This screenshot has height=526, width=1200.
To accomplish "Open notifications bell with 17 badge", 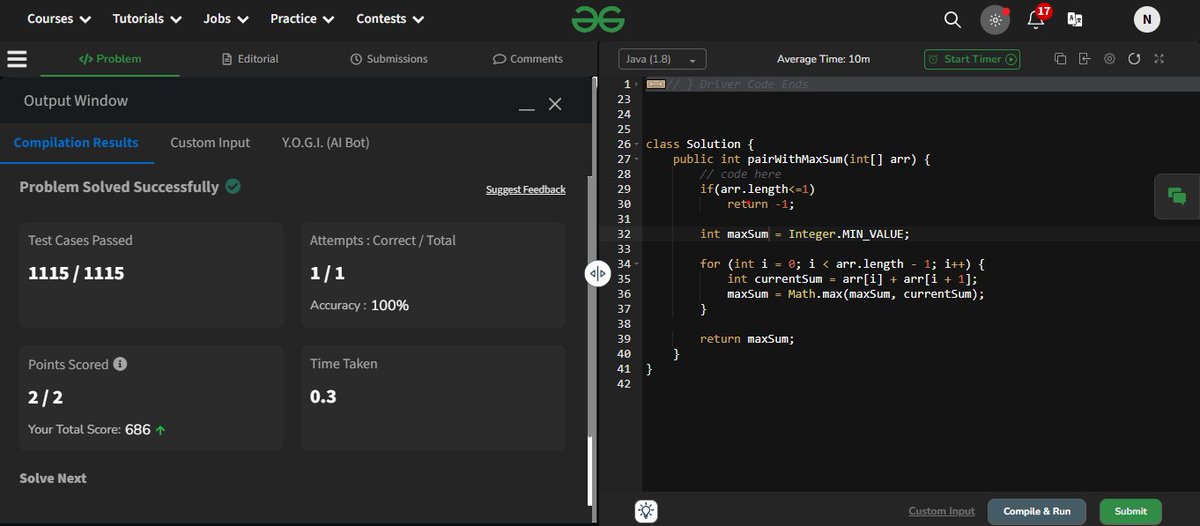I will [1036, 19].
